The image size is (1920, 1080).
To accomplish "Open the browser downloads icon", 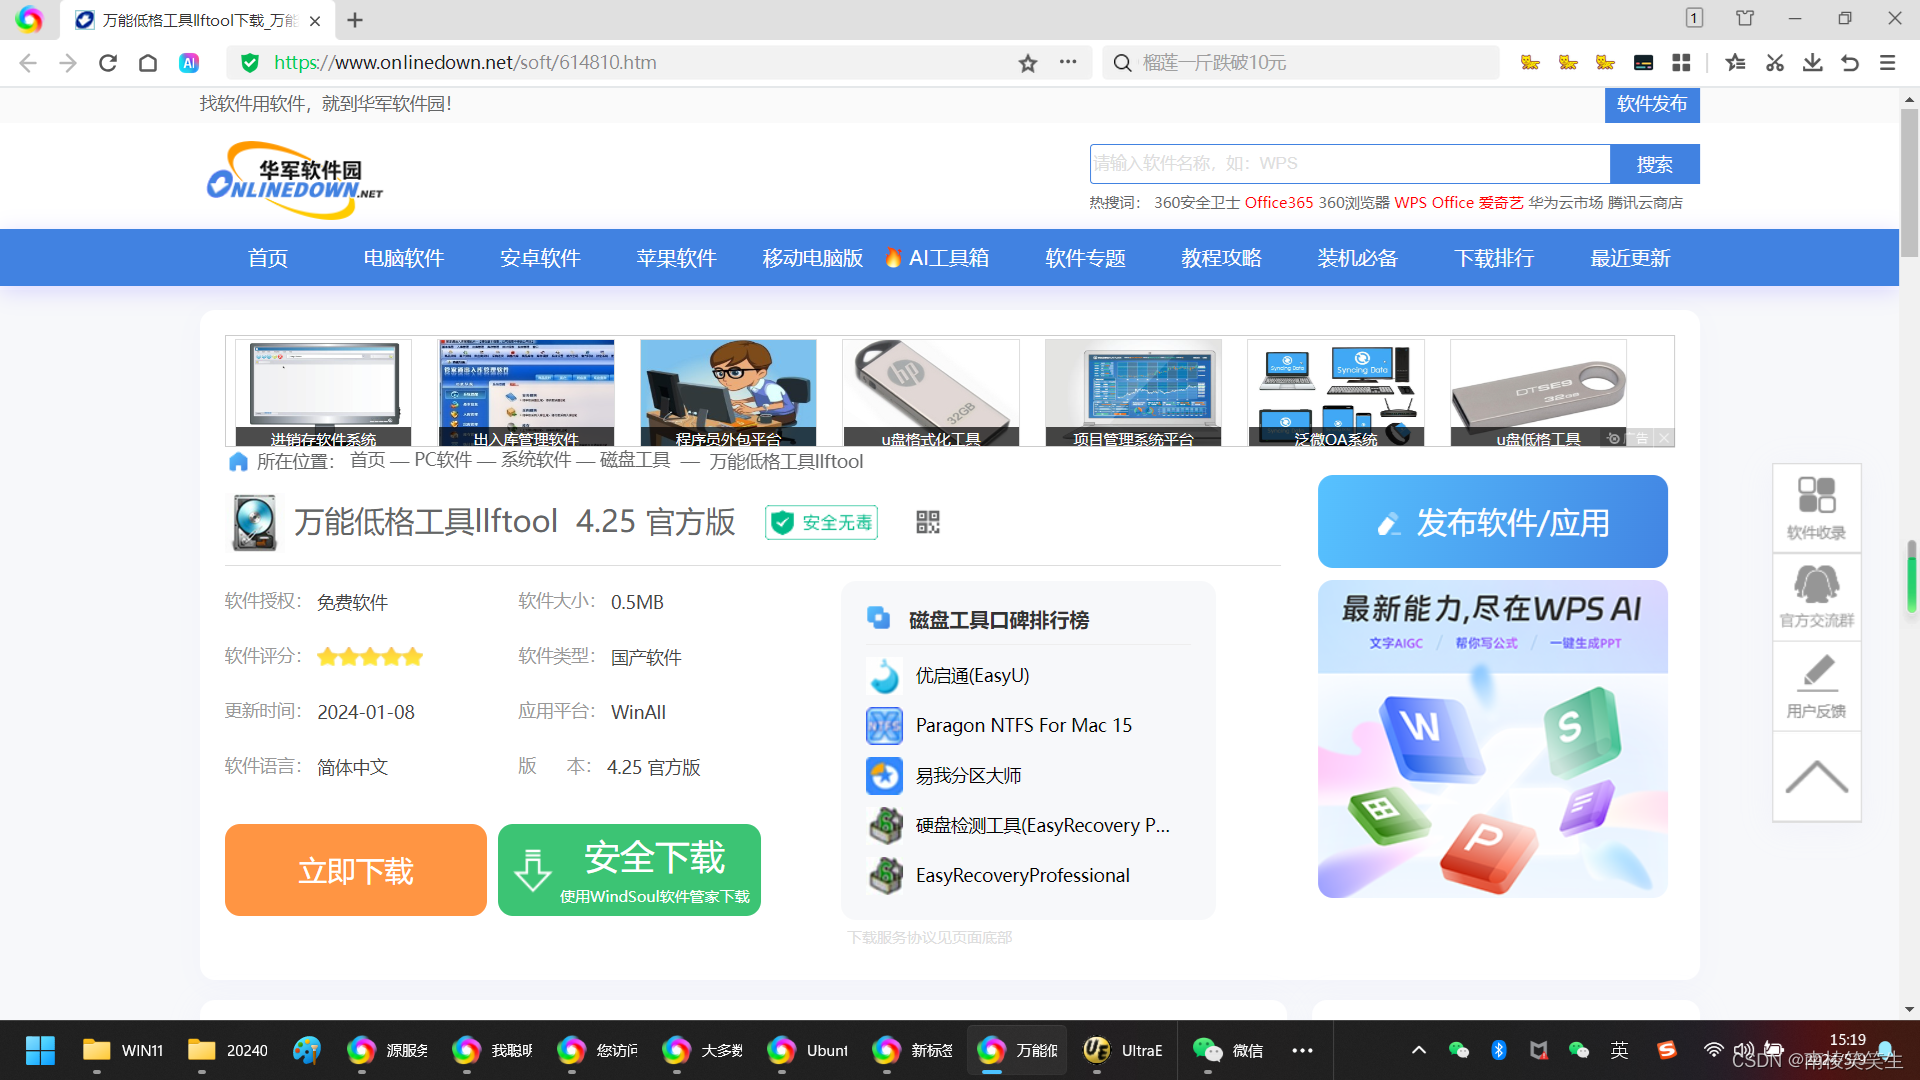I will click(1812, 63).
